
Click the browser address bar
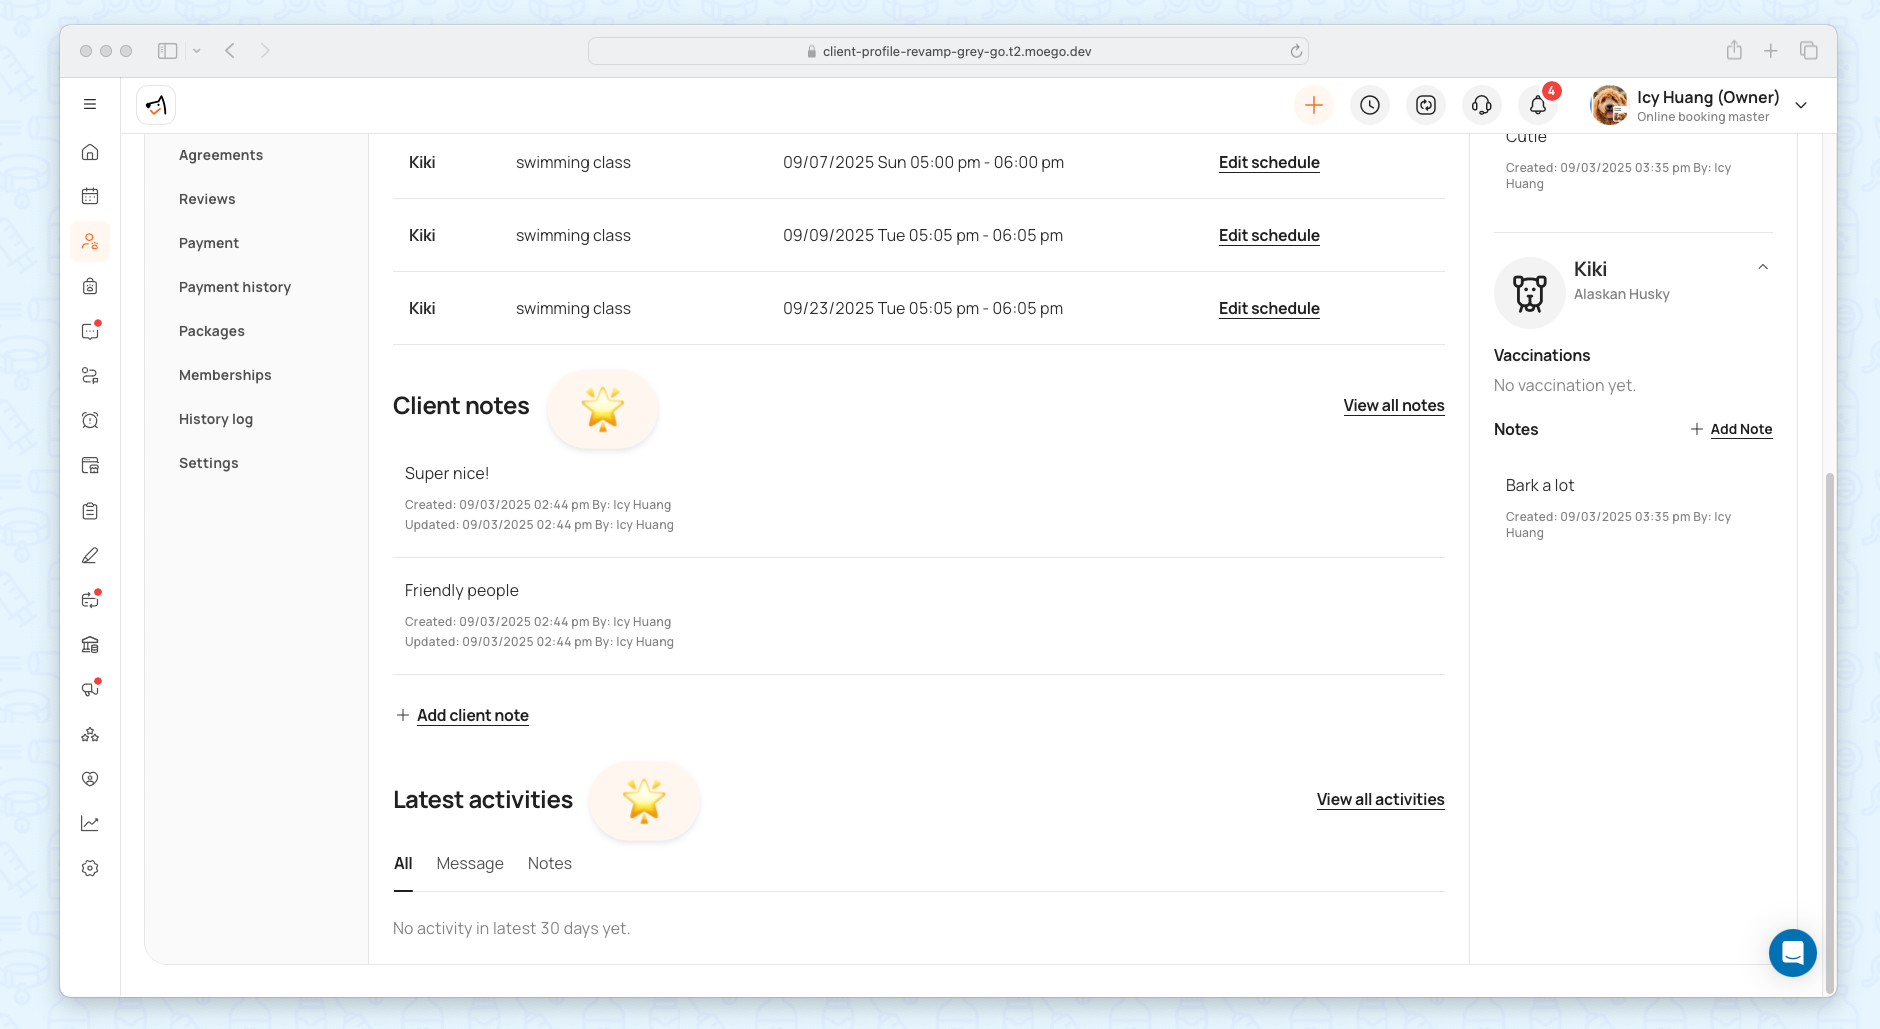point(948,51)
